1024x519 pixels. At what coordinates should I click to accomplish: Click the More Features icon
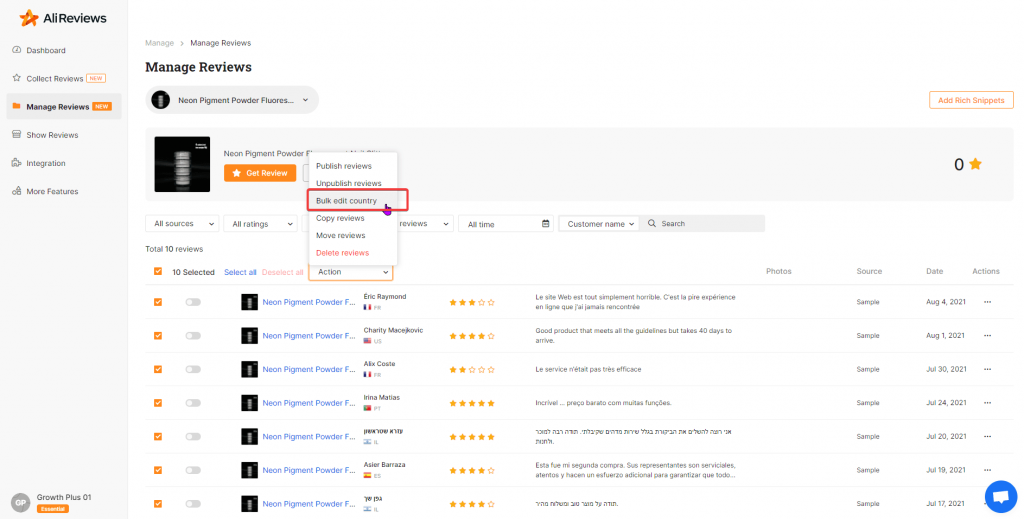(16, 191)
